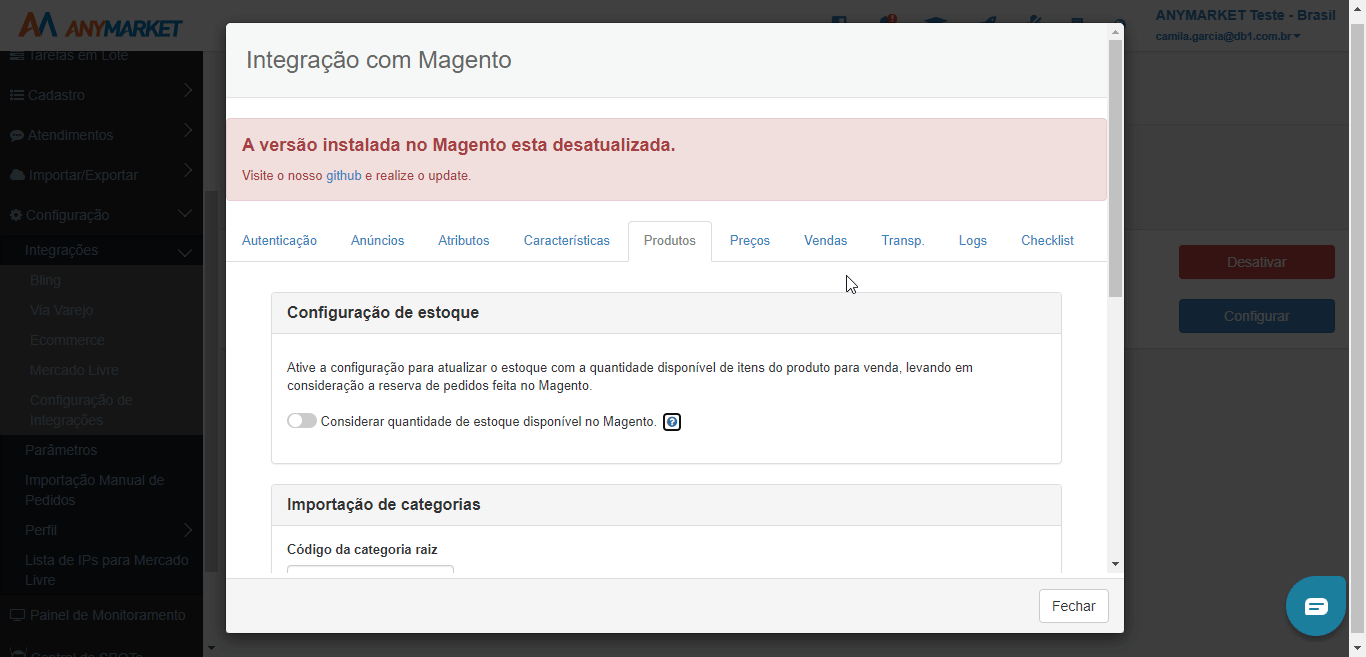Select the Produtos tab

point(670,241)
